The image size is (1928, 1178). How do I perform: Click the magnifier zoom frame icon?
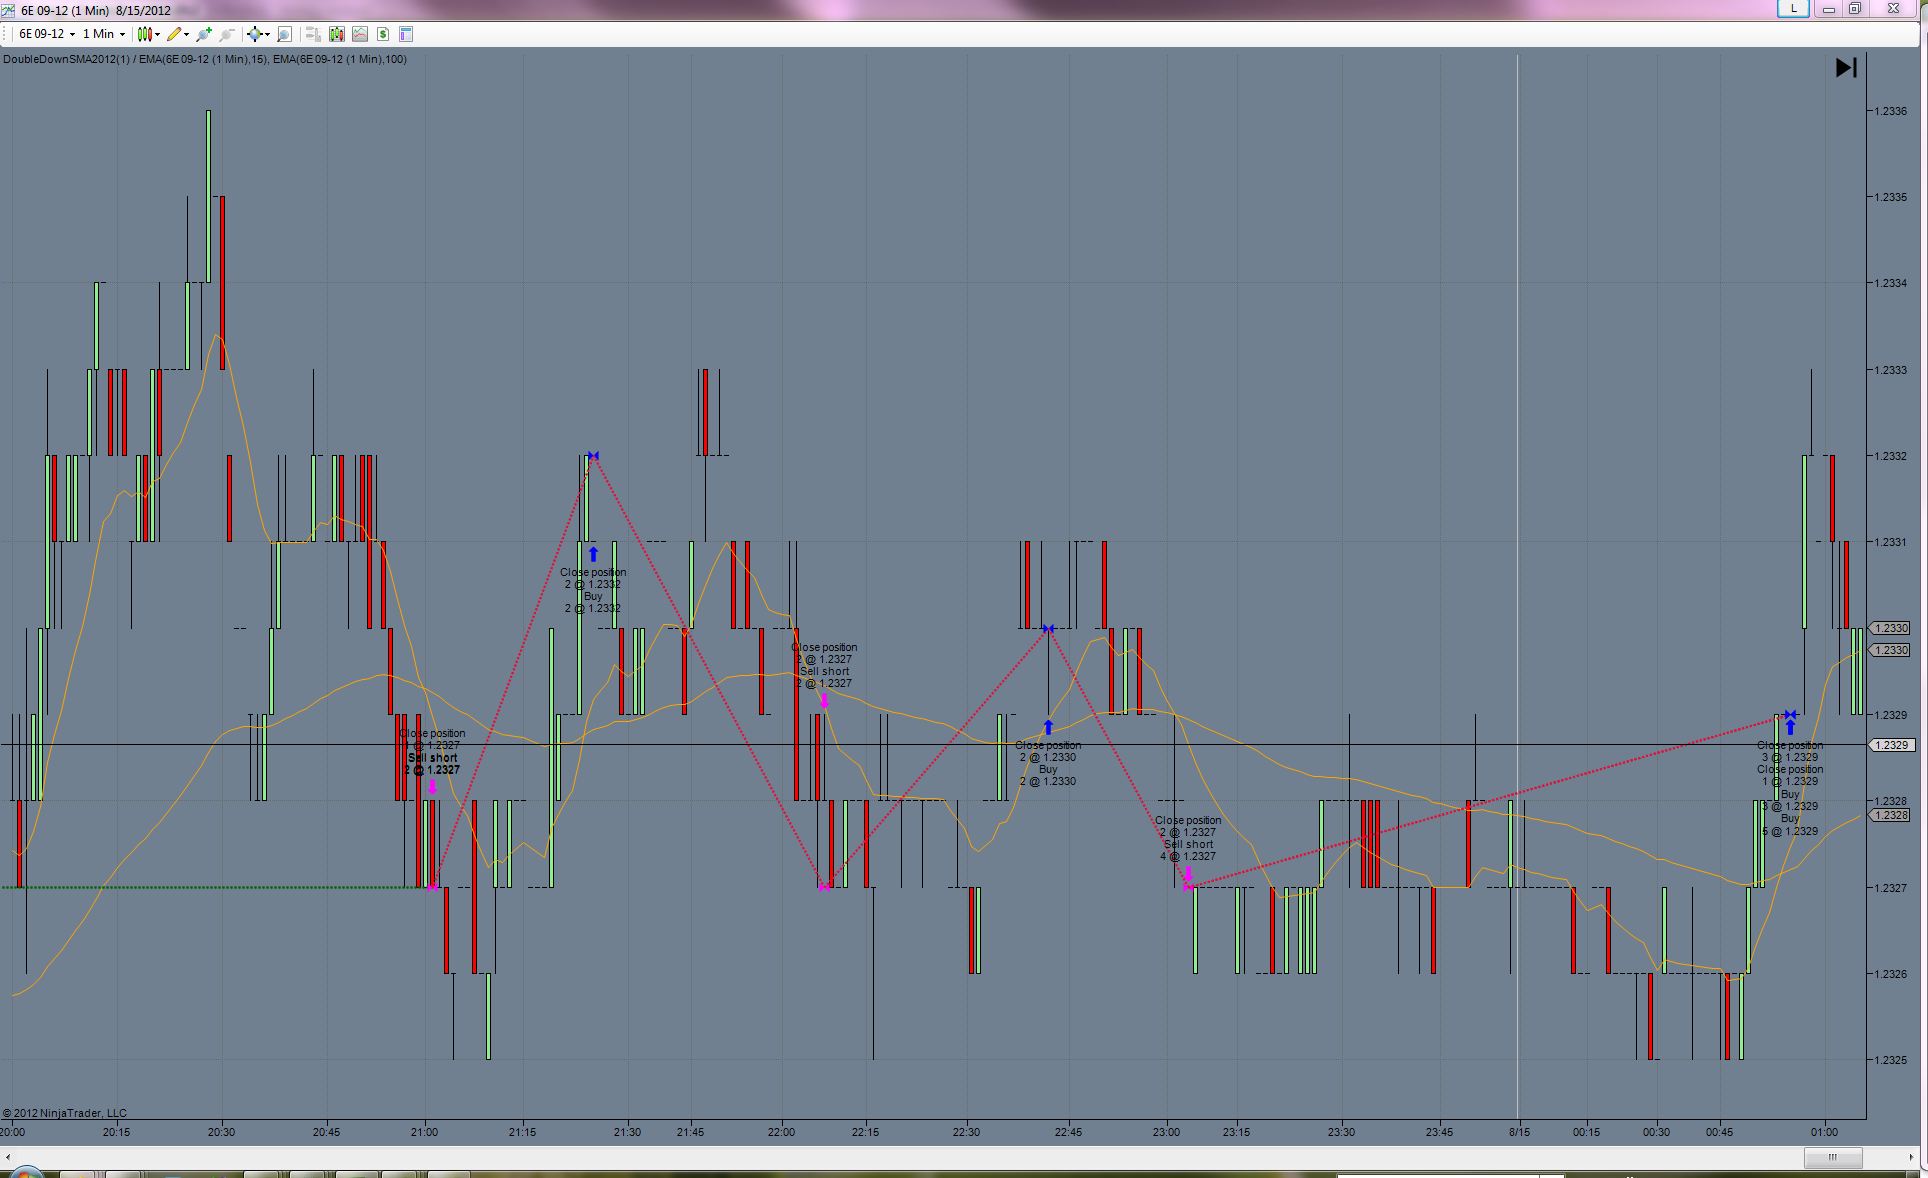284,34
